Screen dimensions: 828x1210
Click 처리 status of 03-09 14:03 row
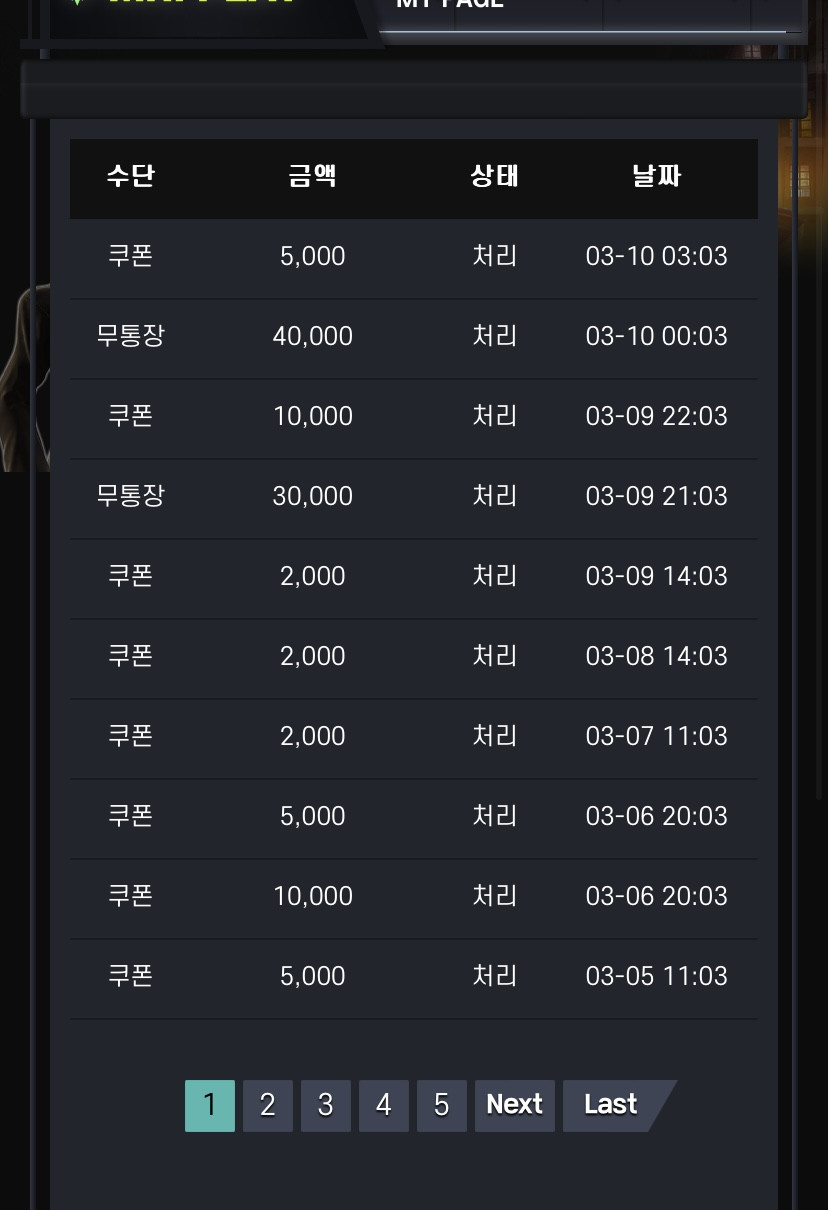(495, 576)
